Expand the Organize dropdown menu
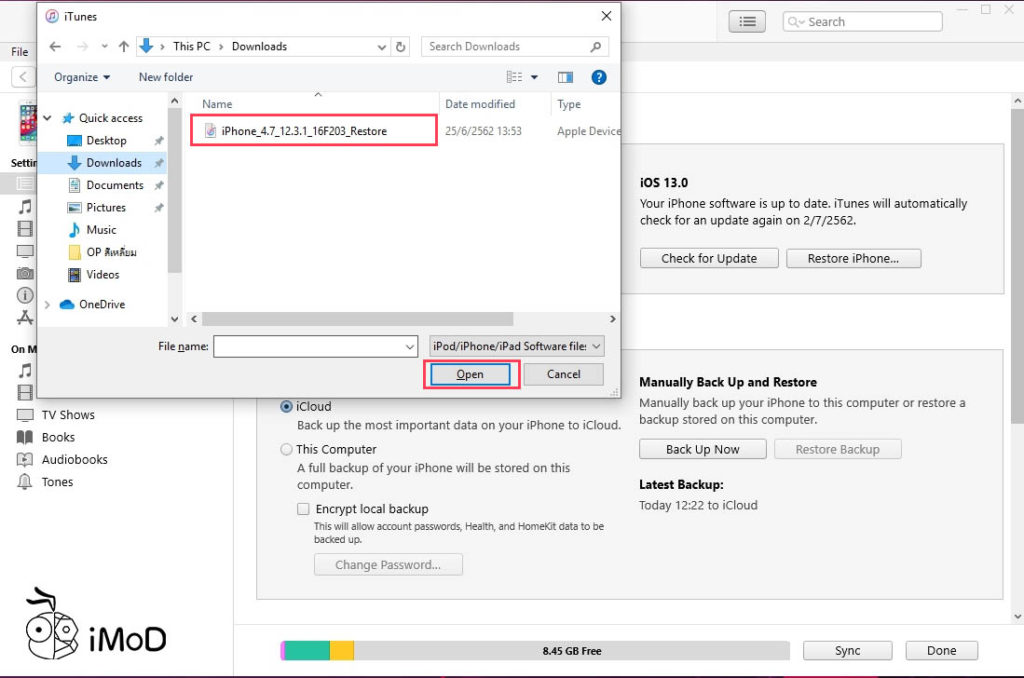This screenshot has height=678, width=1024. (82, 77)
